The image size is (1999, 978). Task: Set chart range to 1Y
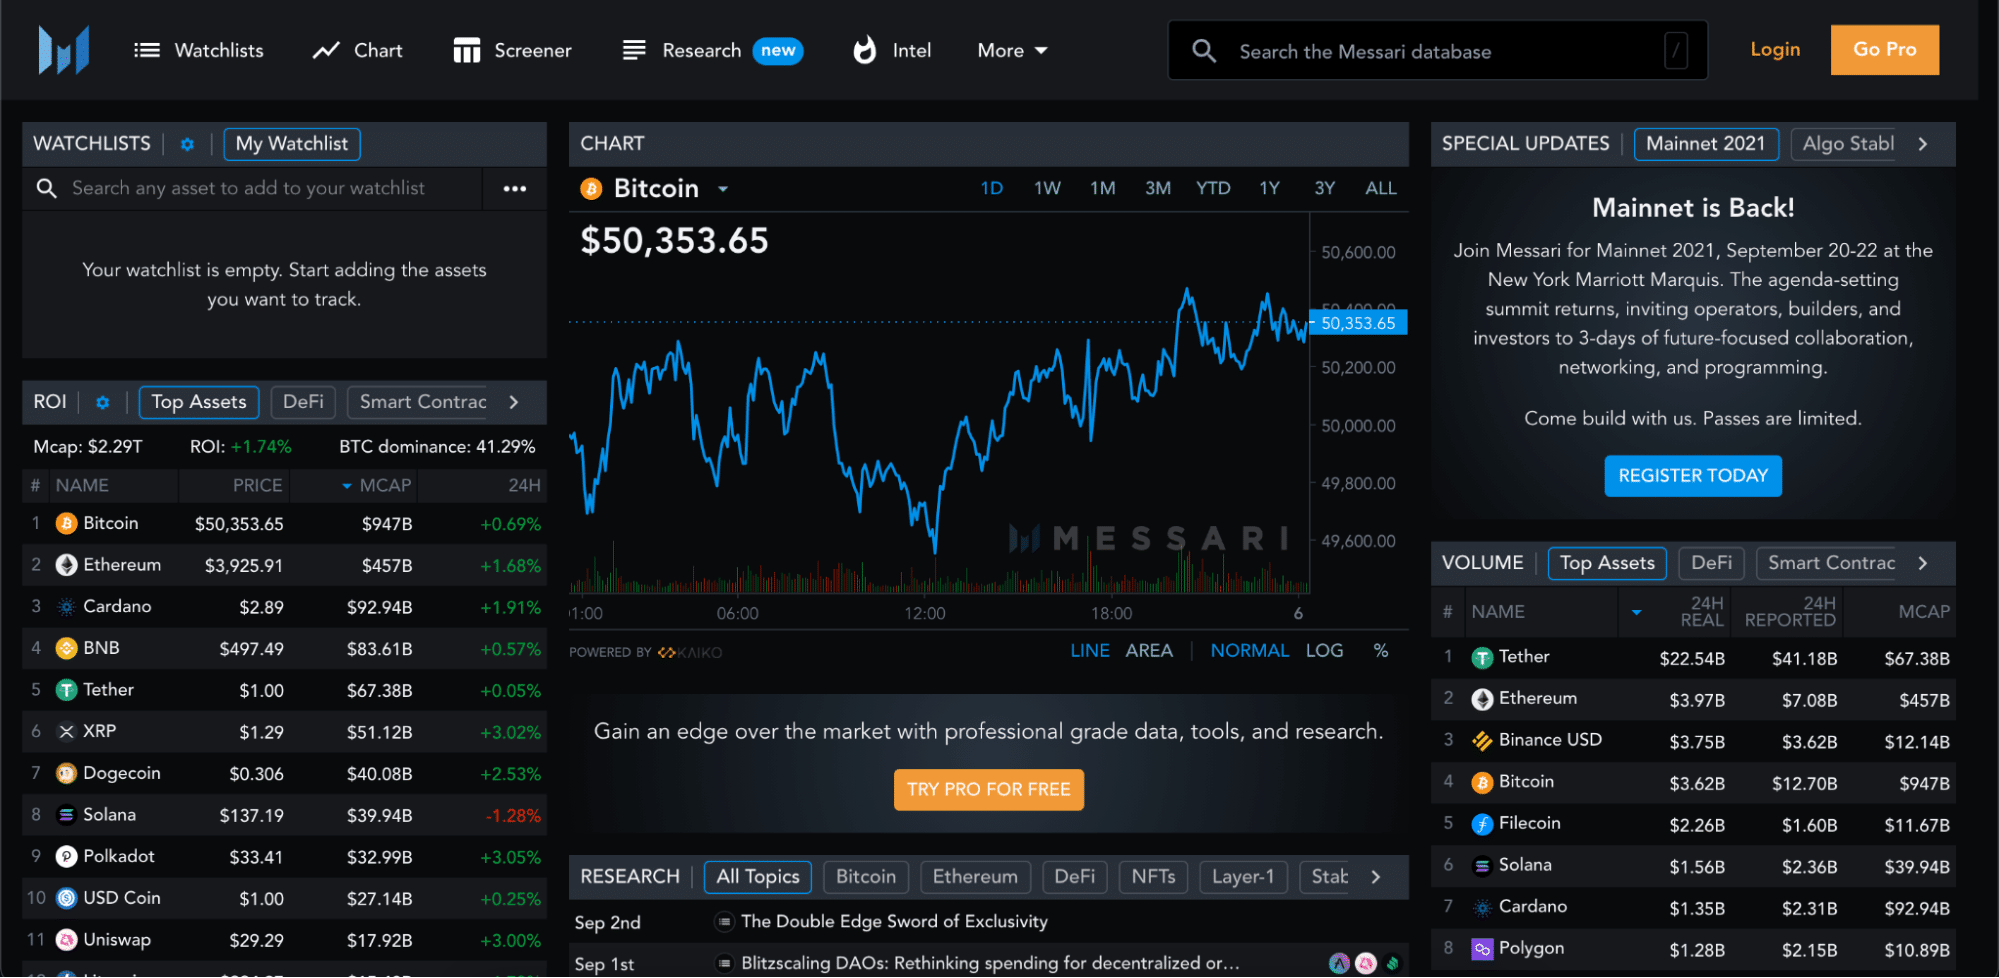point(1269,188)
